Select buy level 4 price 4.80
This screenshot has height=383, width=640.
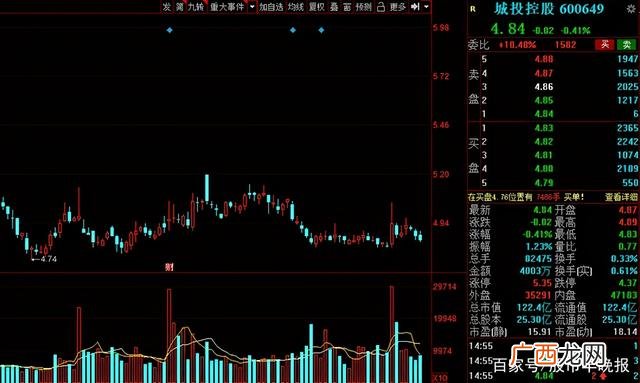coord(544,168)
